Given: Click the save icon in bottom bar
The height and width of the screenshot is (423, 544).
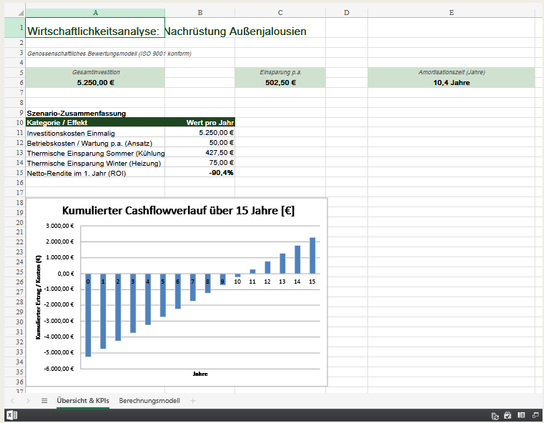Looking at the screenshot, I should (508, 415).
